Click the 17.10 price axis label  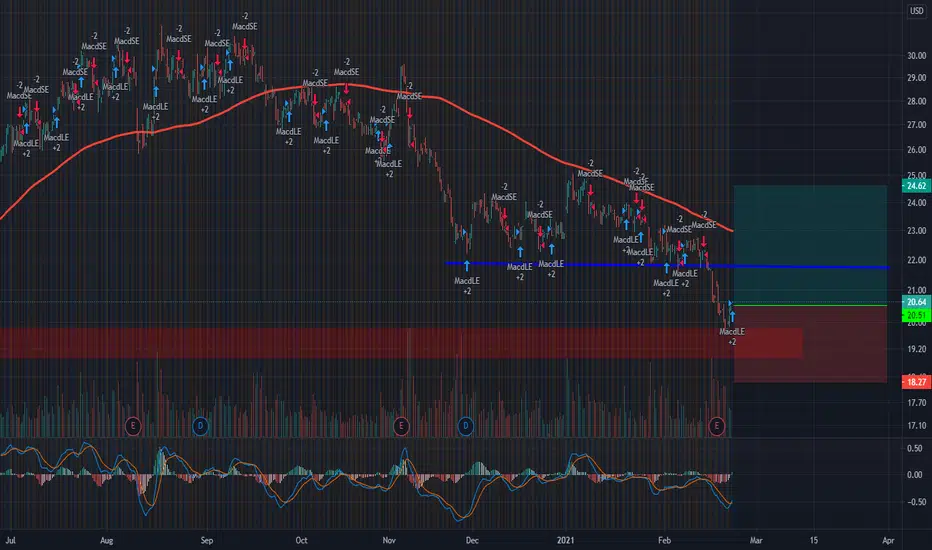(916, 425)
